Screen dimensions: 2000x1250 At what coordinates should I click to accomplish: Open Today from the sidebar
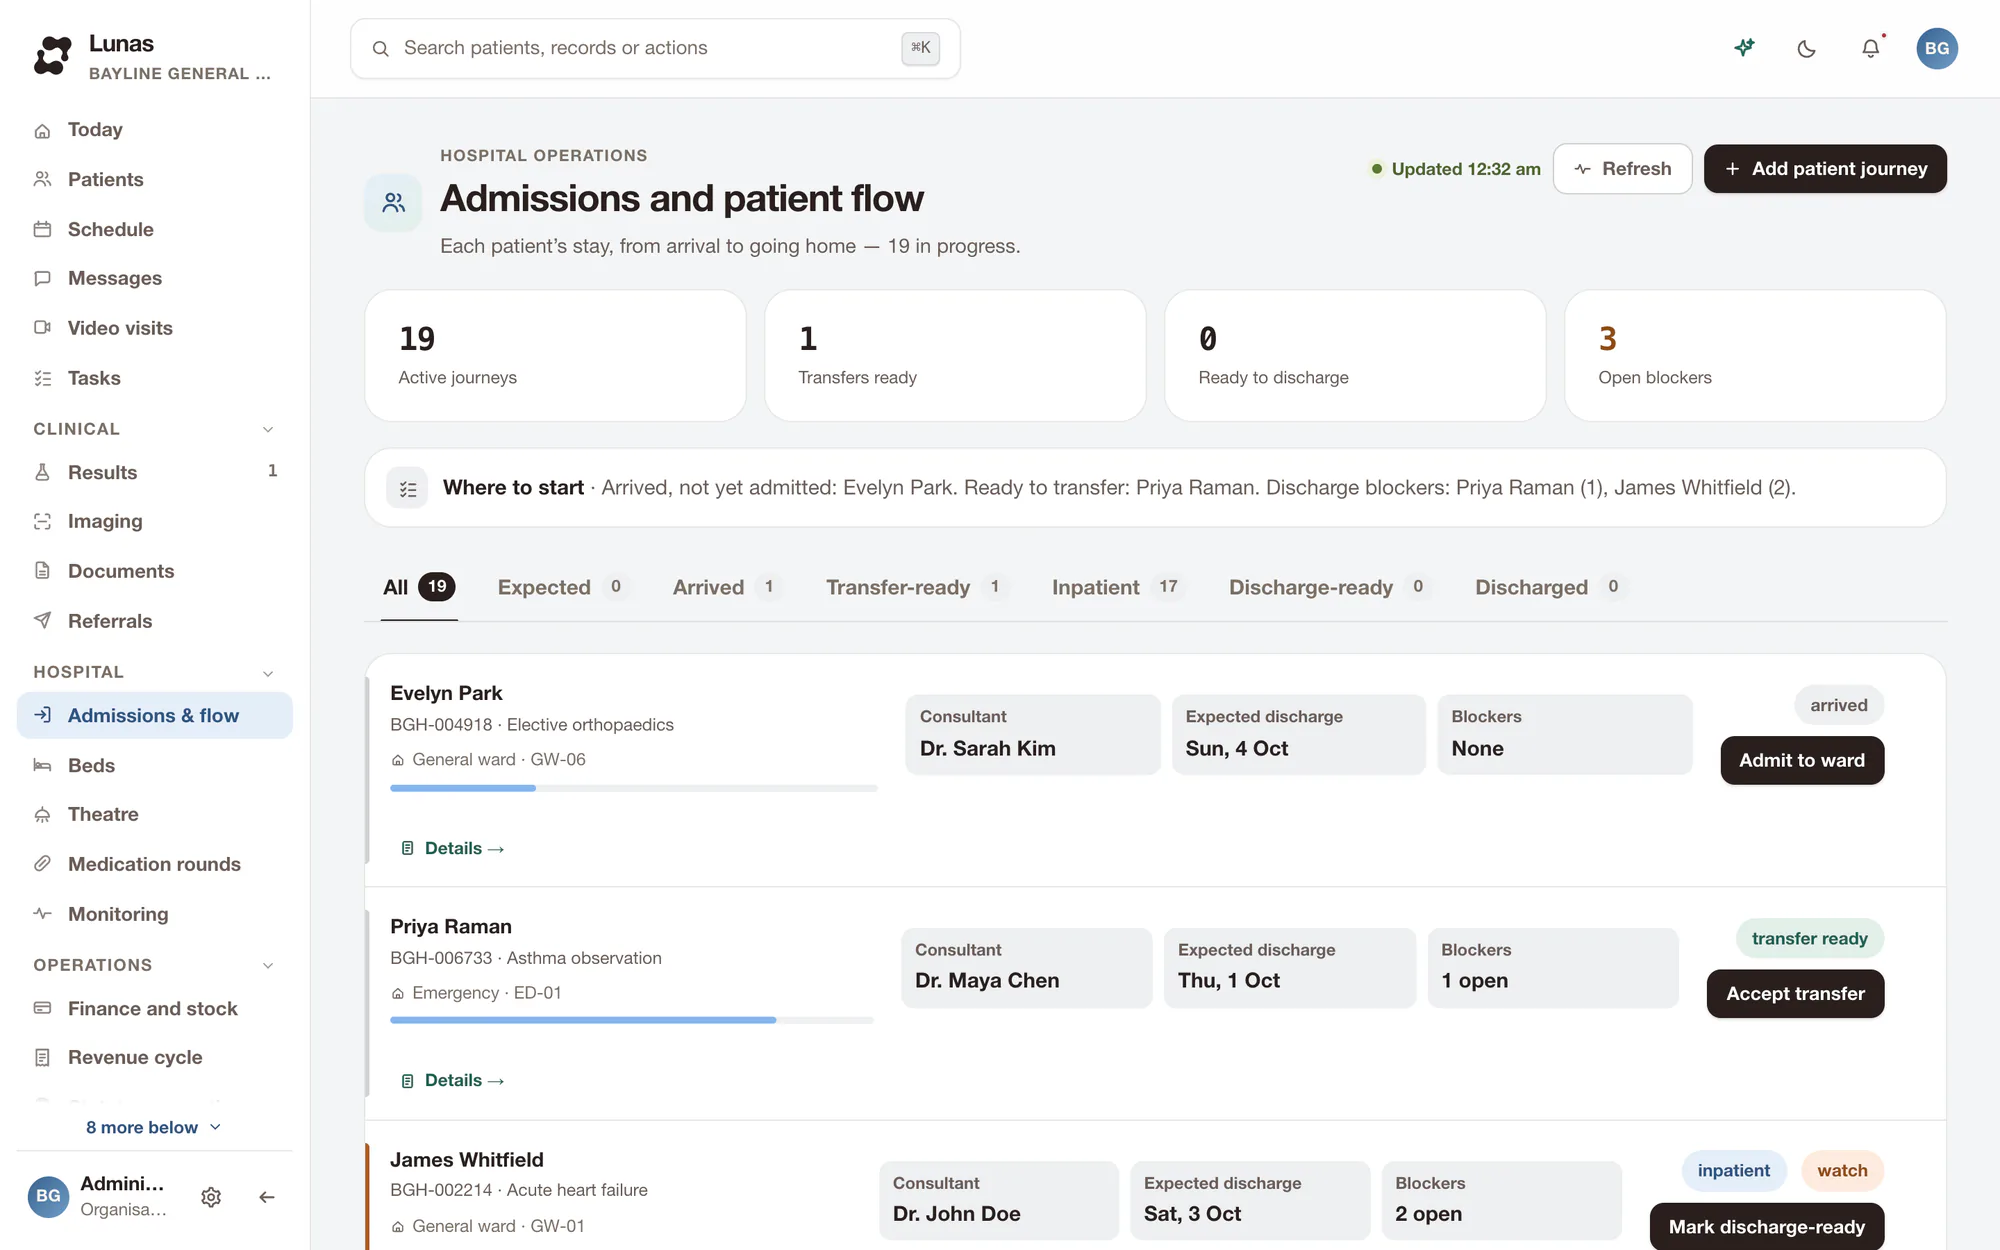click(x=155, y=130)
